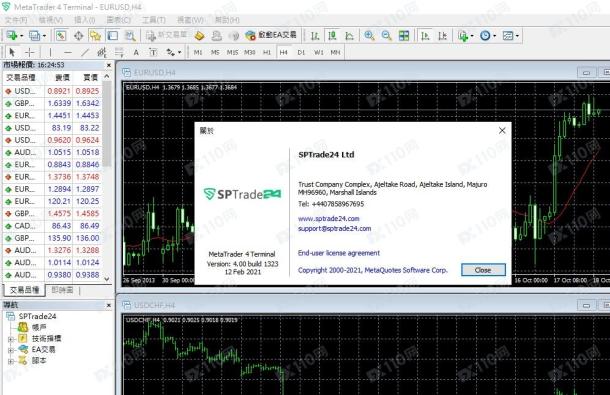Click the New Order button

166,35
